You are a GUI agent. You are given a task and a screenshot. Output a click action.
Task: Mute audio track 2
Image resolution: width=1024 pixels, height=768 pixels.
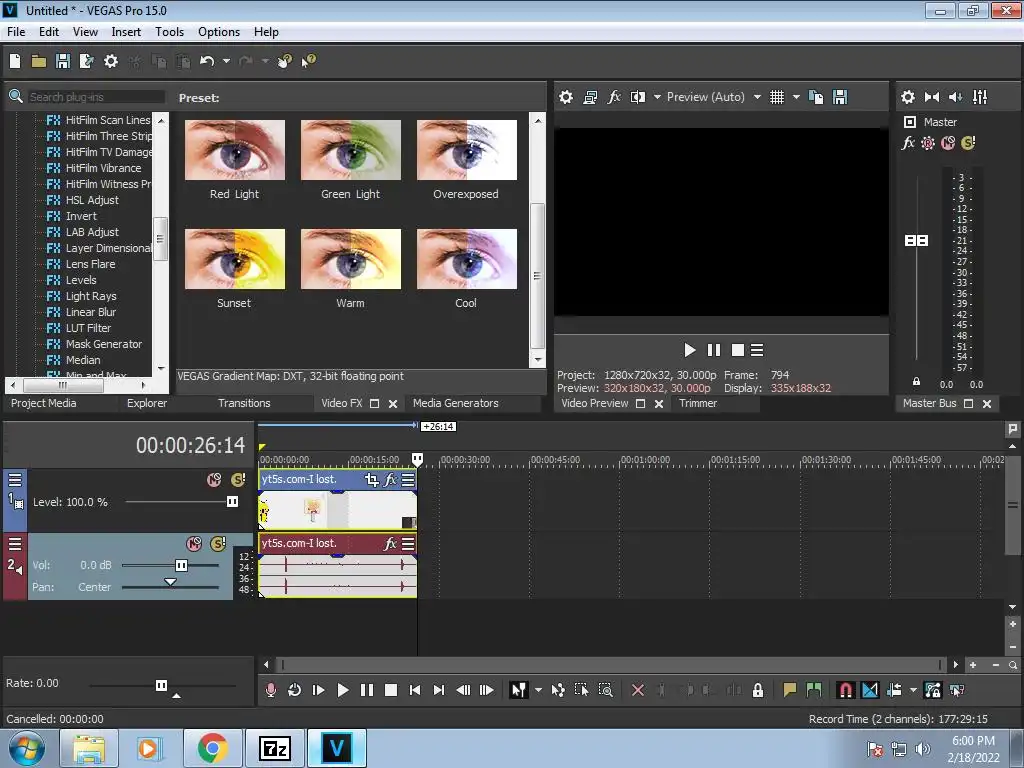194,543
